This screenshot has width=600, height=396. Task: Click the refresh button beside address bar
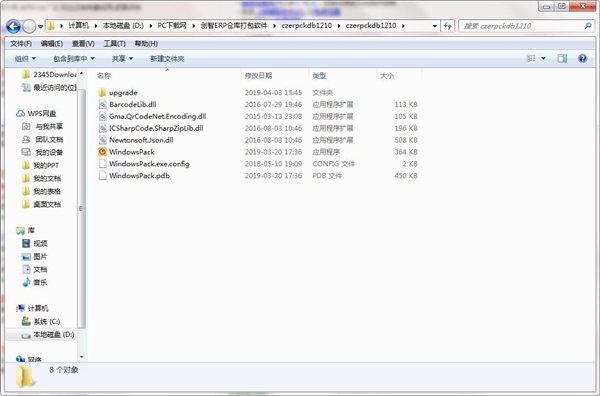447,26
